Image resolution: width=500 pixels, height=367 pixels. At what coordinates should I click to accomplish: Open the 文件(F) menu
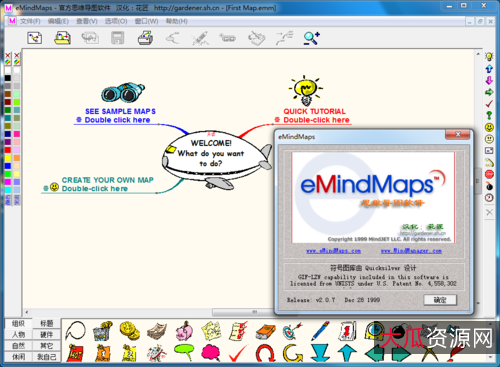[x=30, y=21]
